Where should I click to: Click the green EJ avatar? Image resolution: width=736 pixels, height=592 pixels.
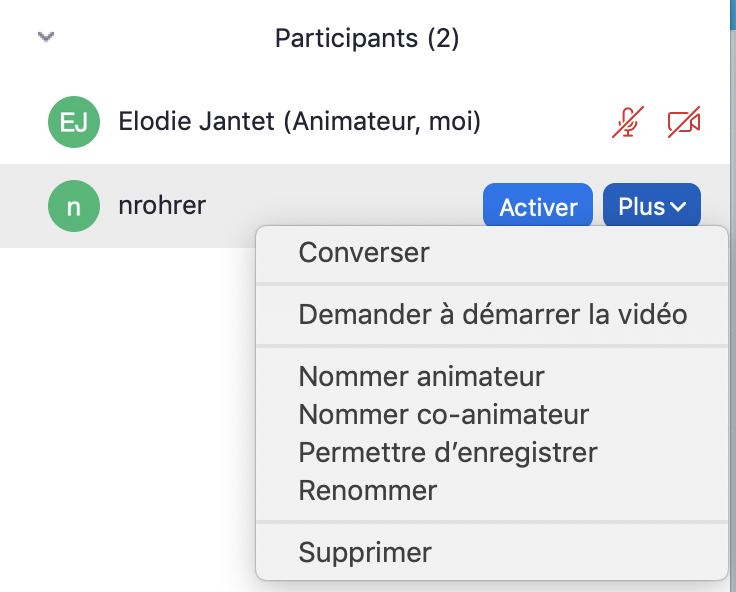pyautogui.click(x=75, y=123)
